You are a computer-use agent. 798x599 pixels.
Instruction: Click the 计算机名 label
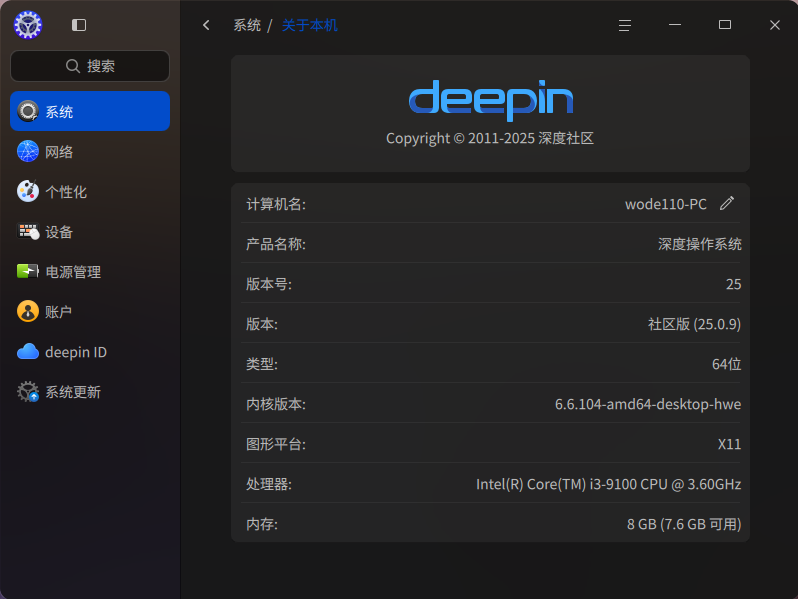click(x=276, y=204)
